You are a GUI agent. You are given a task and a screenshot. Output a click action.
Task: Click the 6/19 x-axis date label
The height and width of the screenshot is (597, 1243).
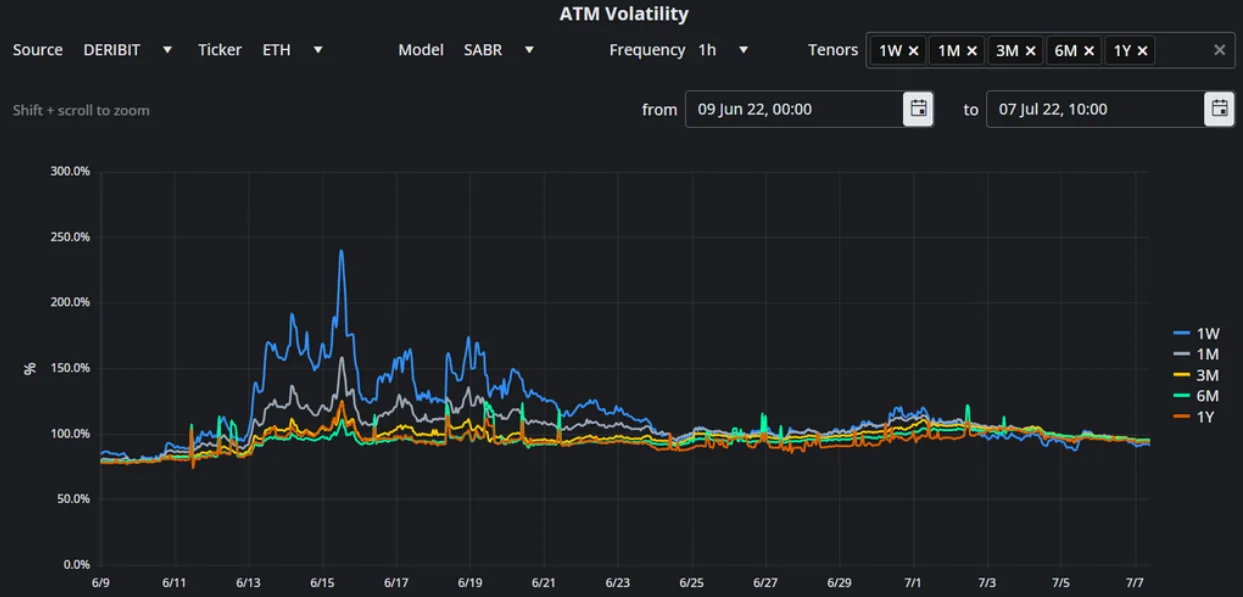470,582
